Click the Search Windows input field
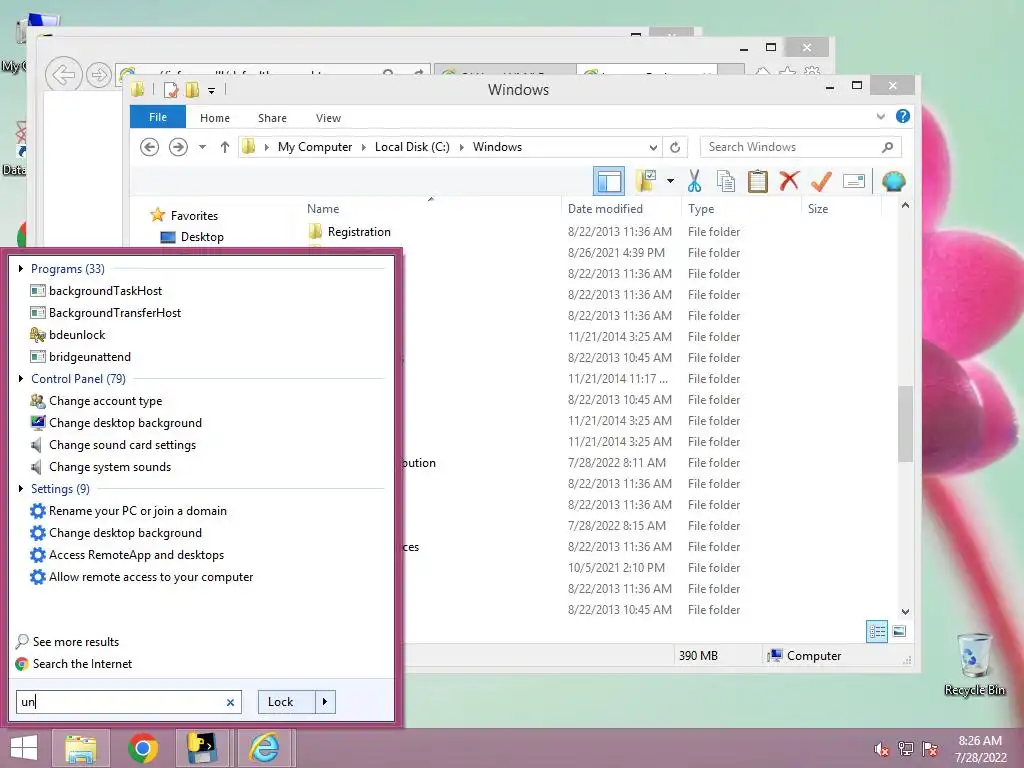Viewport: 1024px width, 768px height. coord(801,147)
